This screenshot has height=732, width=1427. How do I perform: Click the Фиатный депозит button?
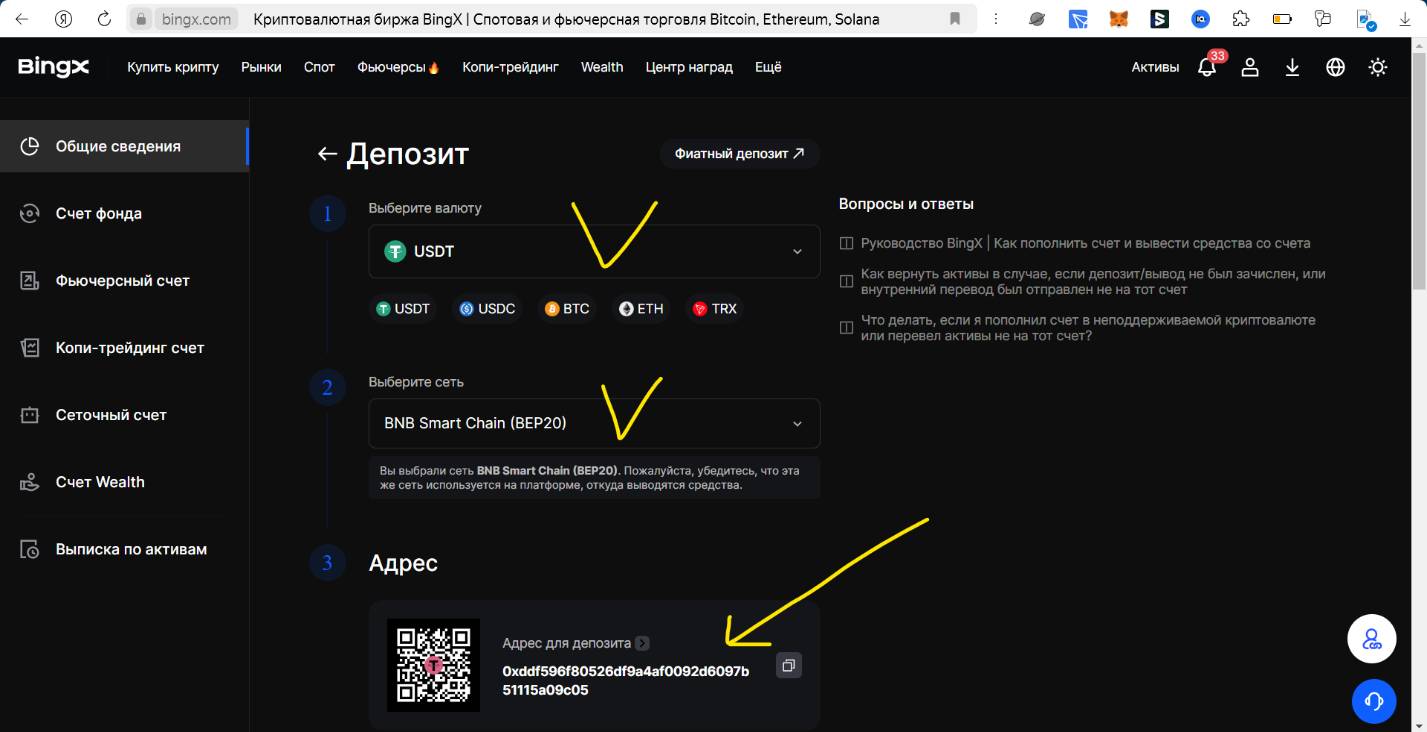tap(739, 153)
